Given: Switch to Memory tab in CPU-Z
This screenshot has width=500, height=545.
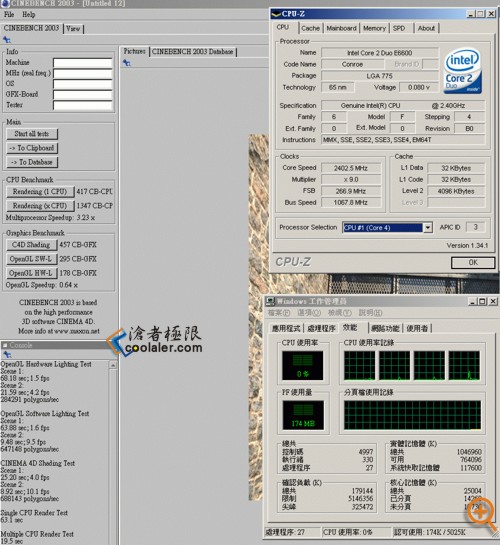Looking at the screenshot, I should point(374,28).
